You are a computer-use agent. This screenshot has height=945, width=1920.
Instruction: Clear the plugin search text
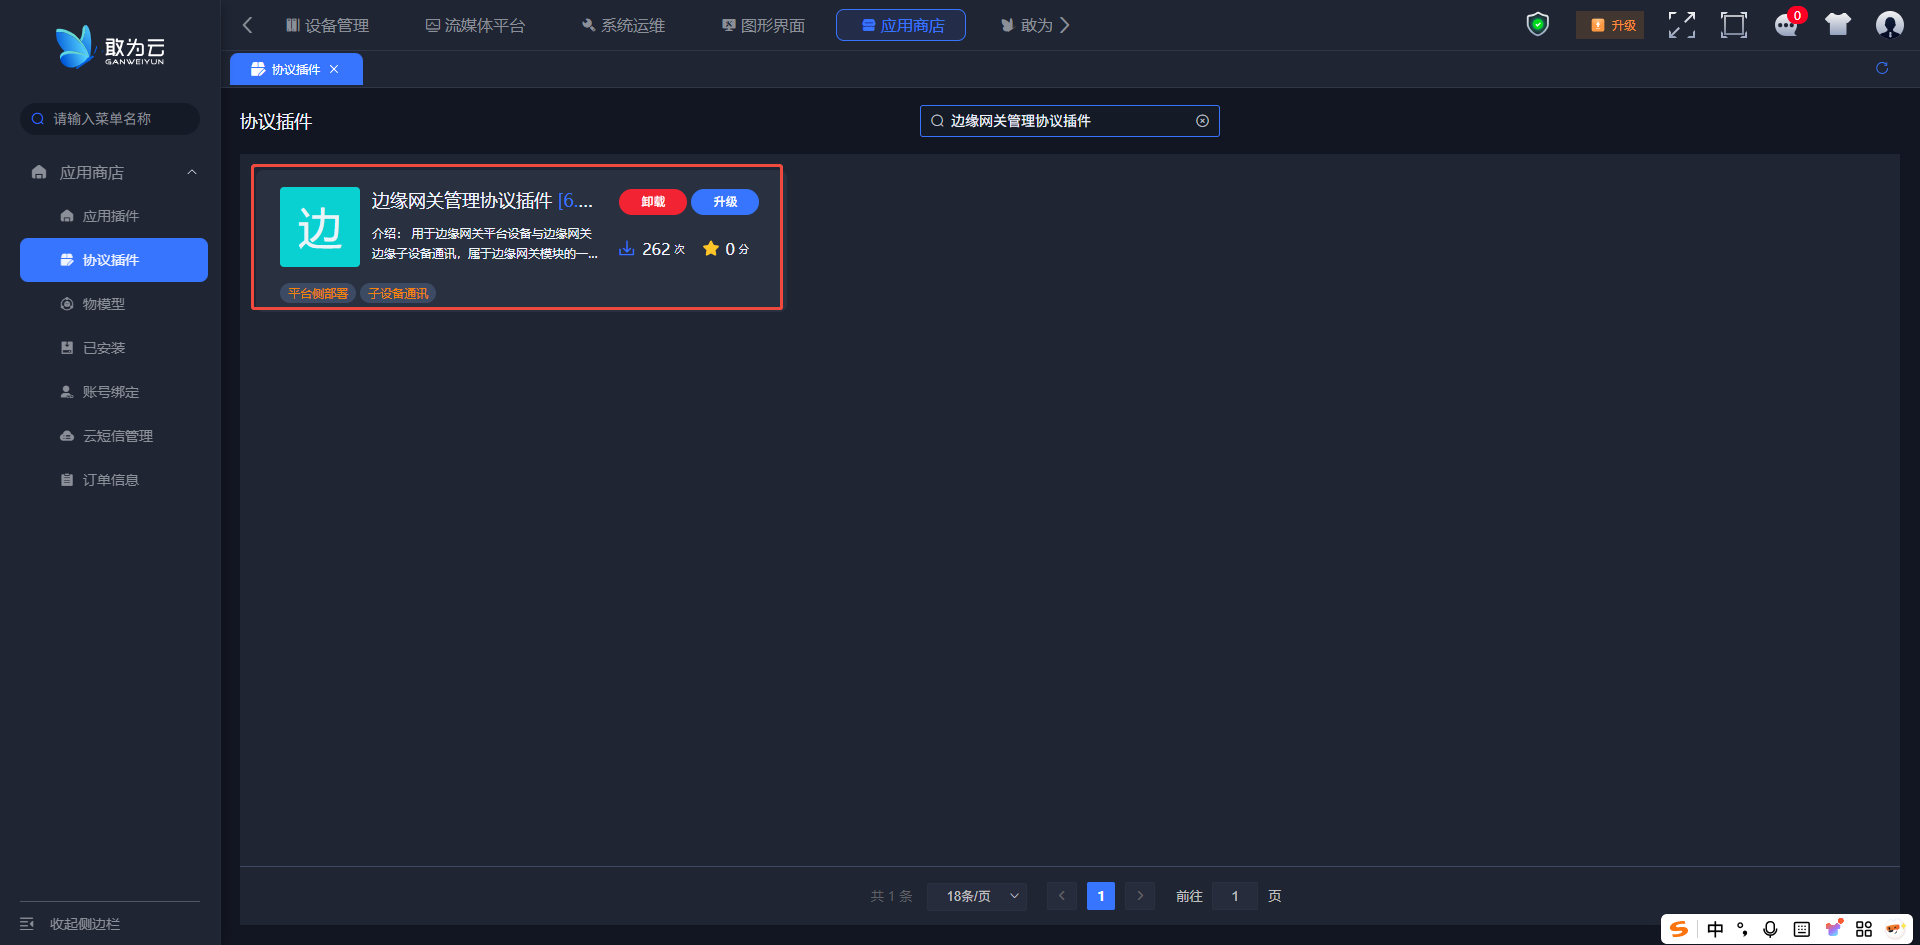click(1203, 121)
